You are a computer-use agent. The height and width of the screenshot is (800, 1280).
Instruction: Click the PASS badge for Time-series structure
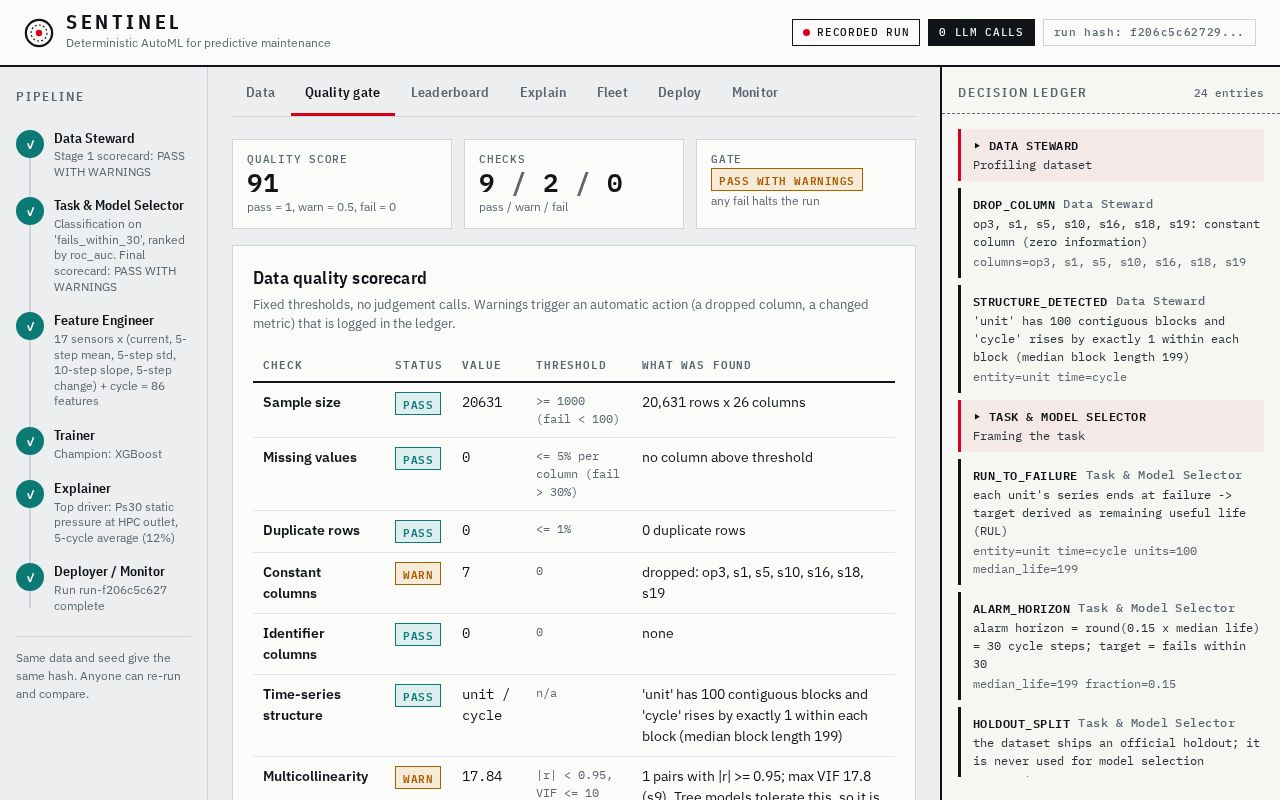point(418,696)
